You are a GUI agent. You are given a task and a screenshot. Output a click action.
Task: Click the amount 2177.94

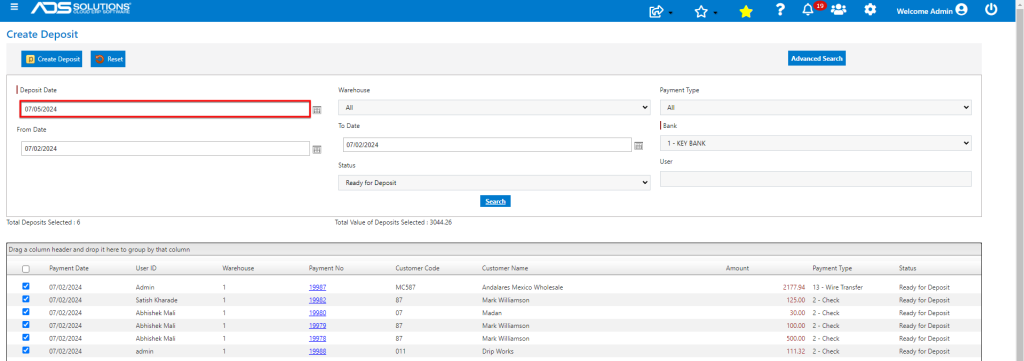click(x=793, y=287)
